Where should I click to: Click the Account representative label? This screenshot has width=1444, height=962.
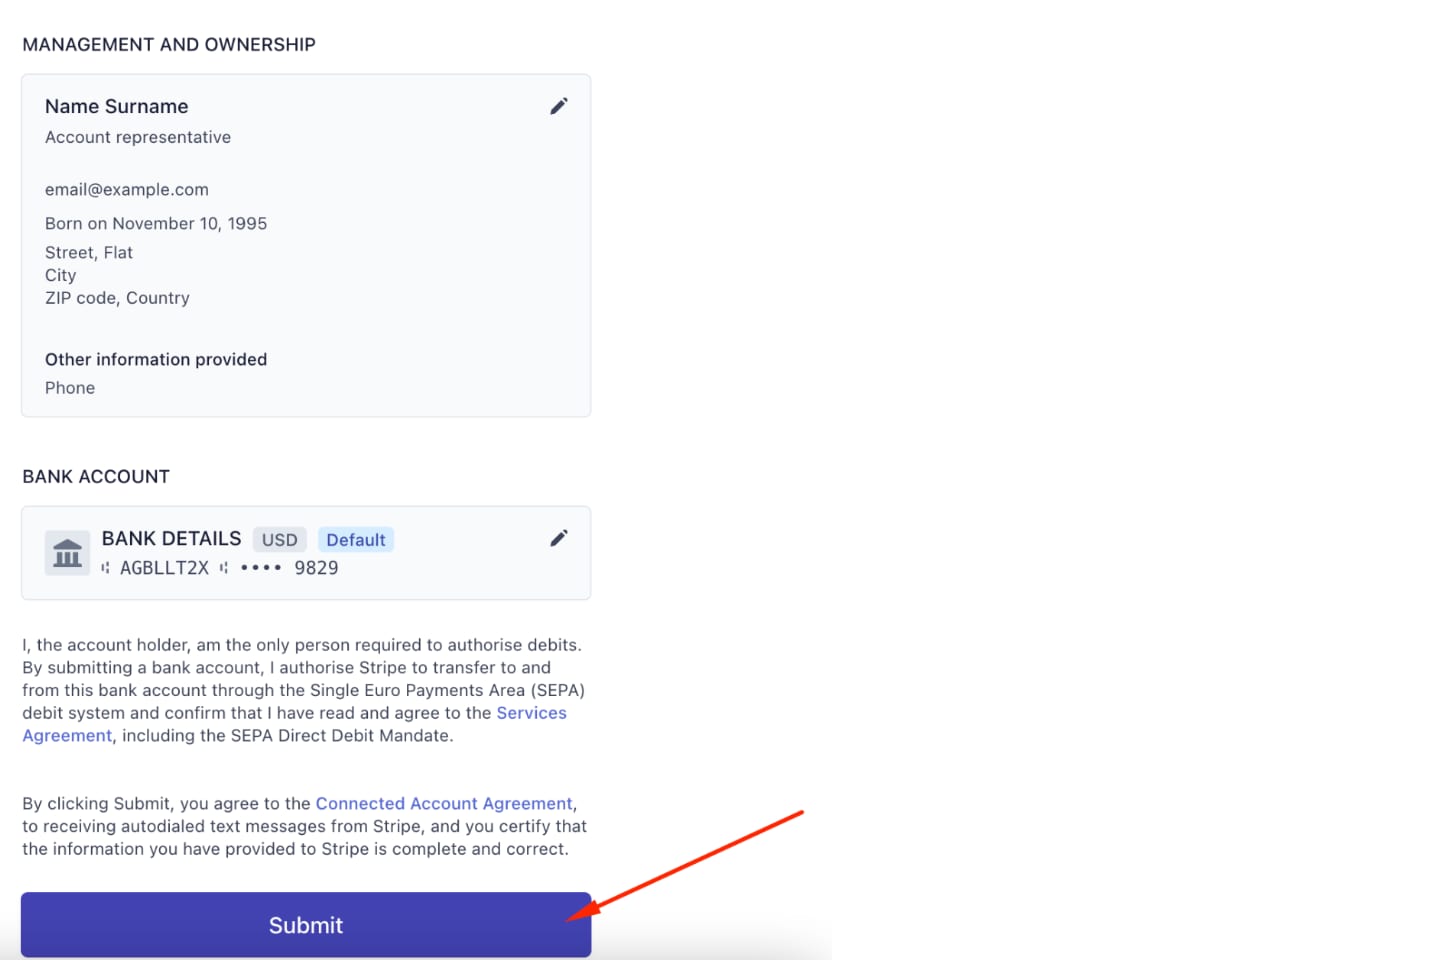tap(138, 138)
